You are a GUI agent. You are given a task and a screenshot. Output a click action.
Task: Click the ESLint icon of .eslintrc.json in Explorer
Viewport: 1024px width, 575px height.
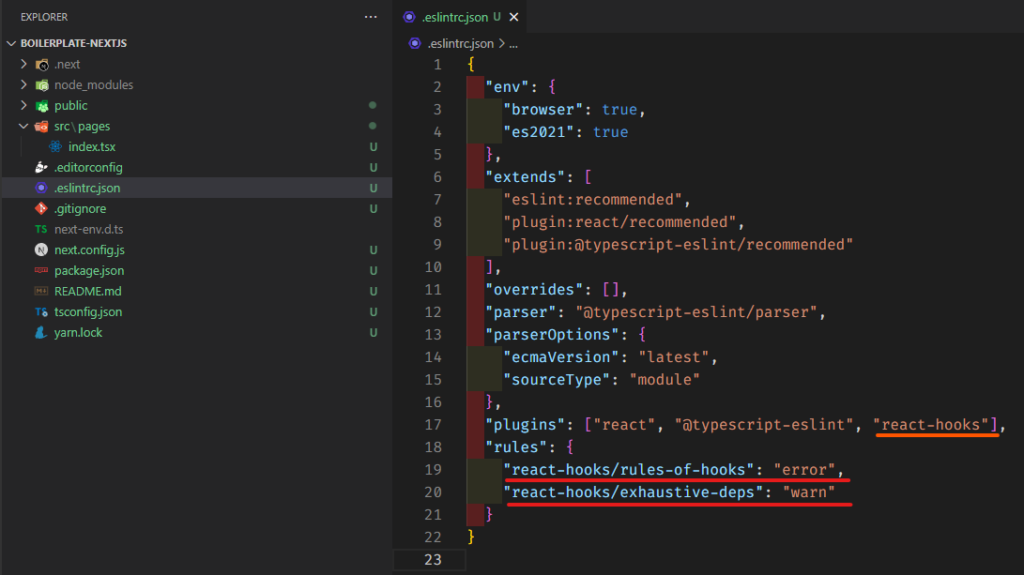tap(41, 188)
